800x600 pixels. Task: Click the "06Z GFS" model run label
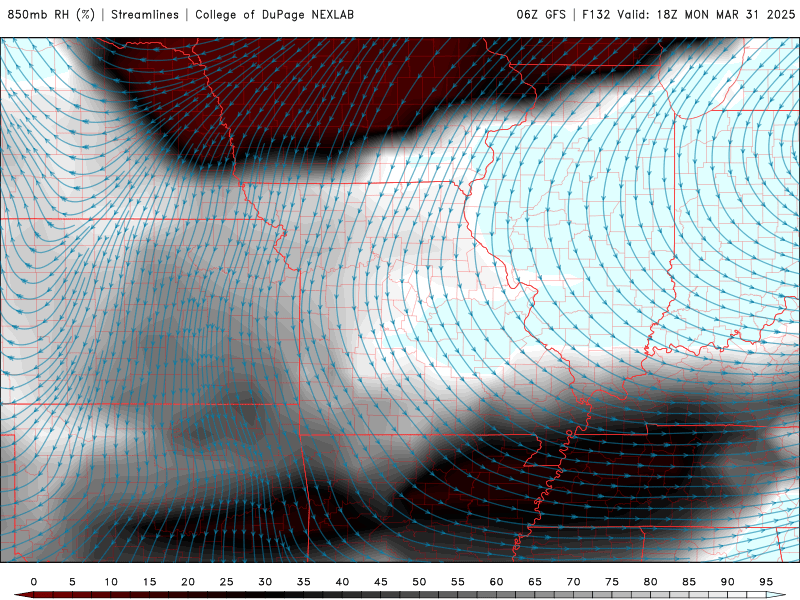tap(541, 15)
